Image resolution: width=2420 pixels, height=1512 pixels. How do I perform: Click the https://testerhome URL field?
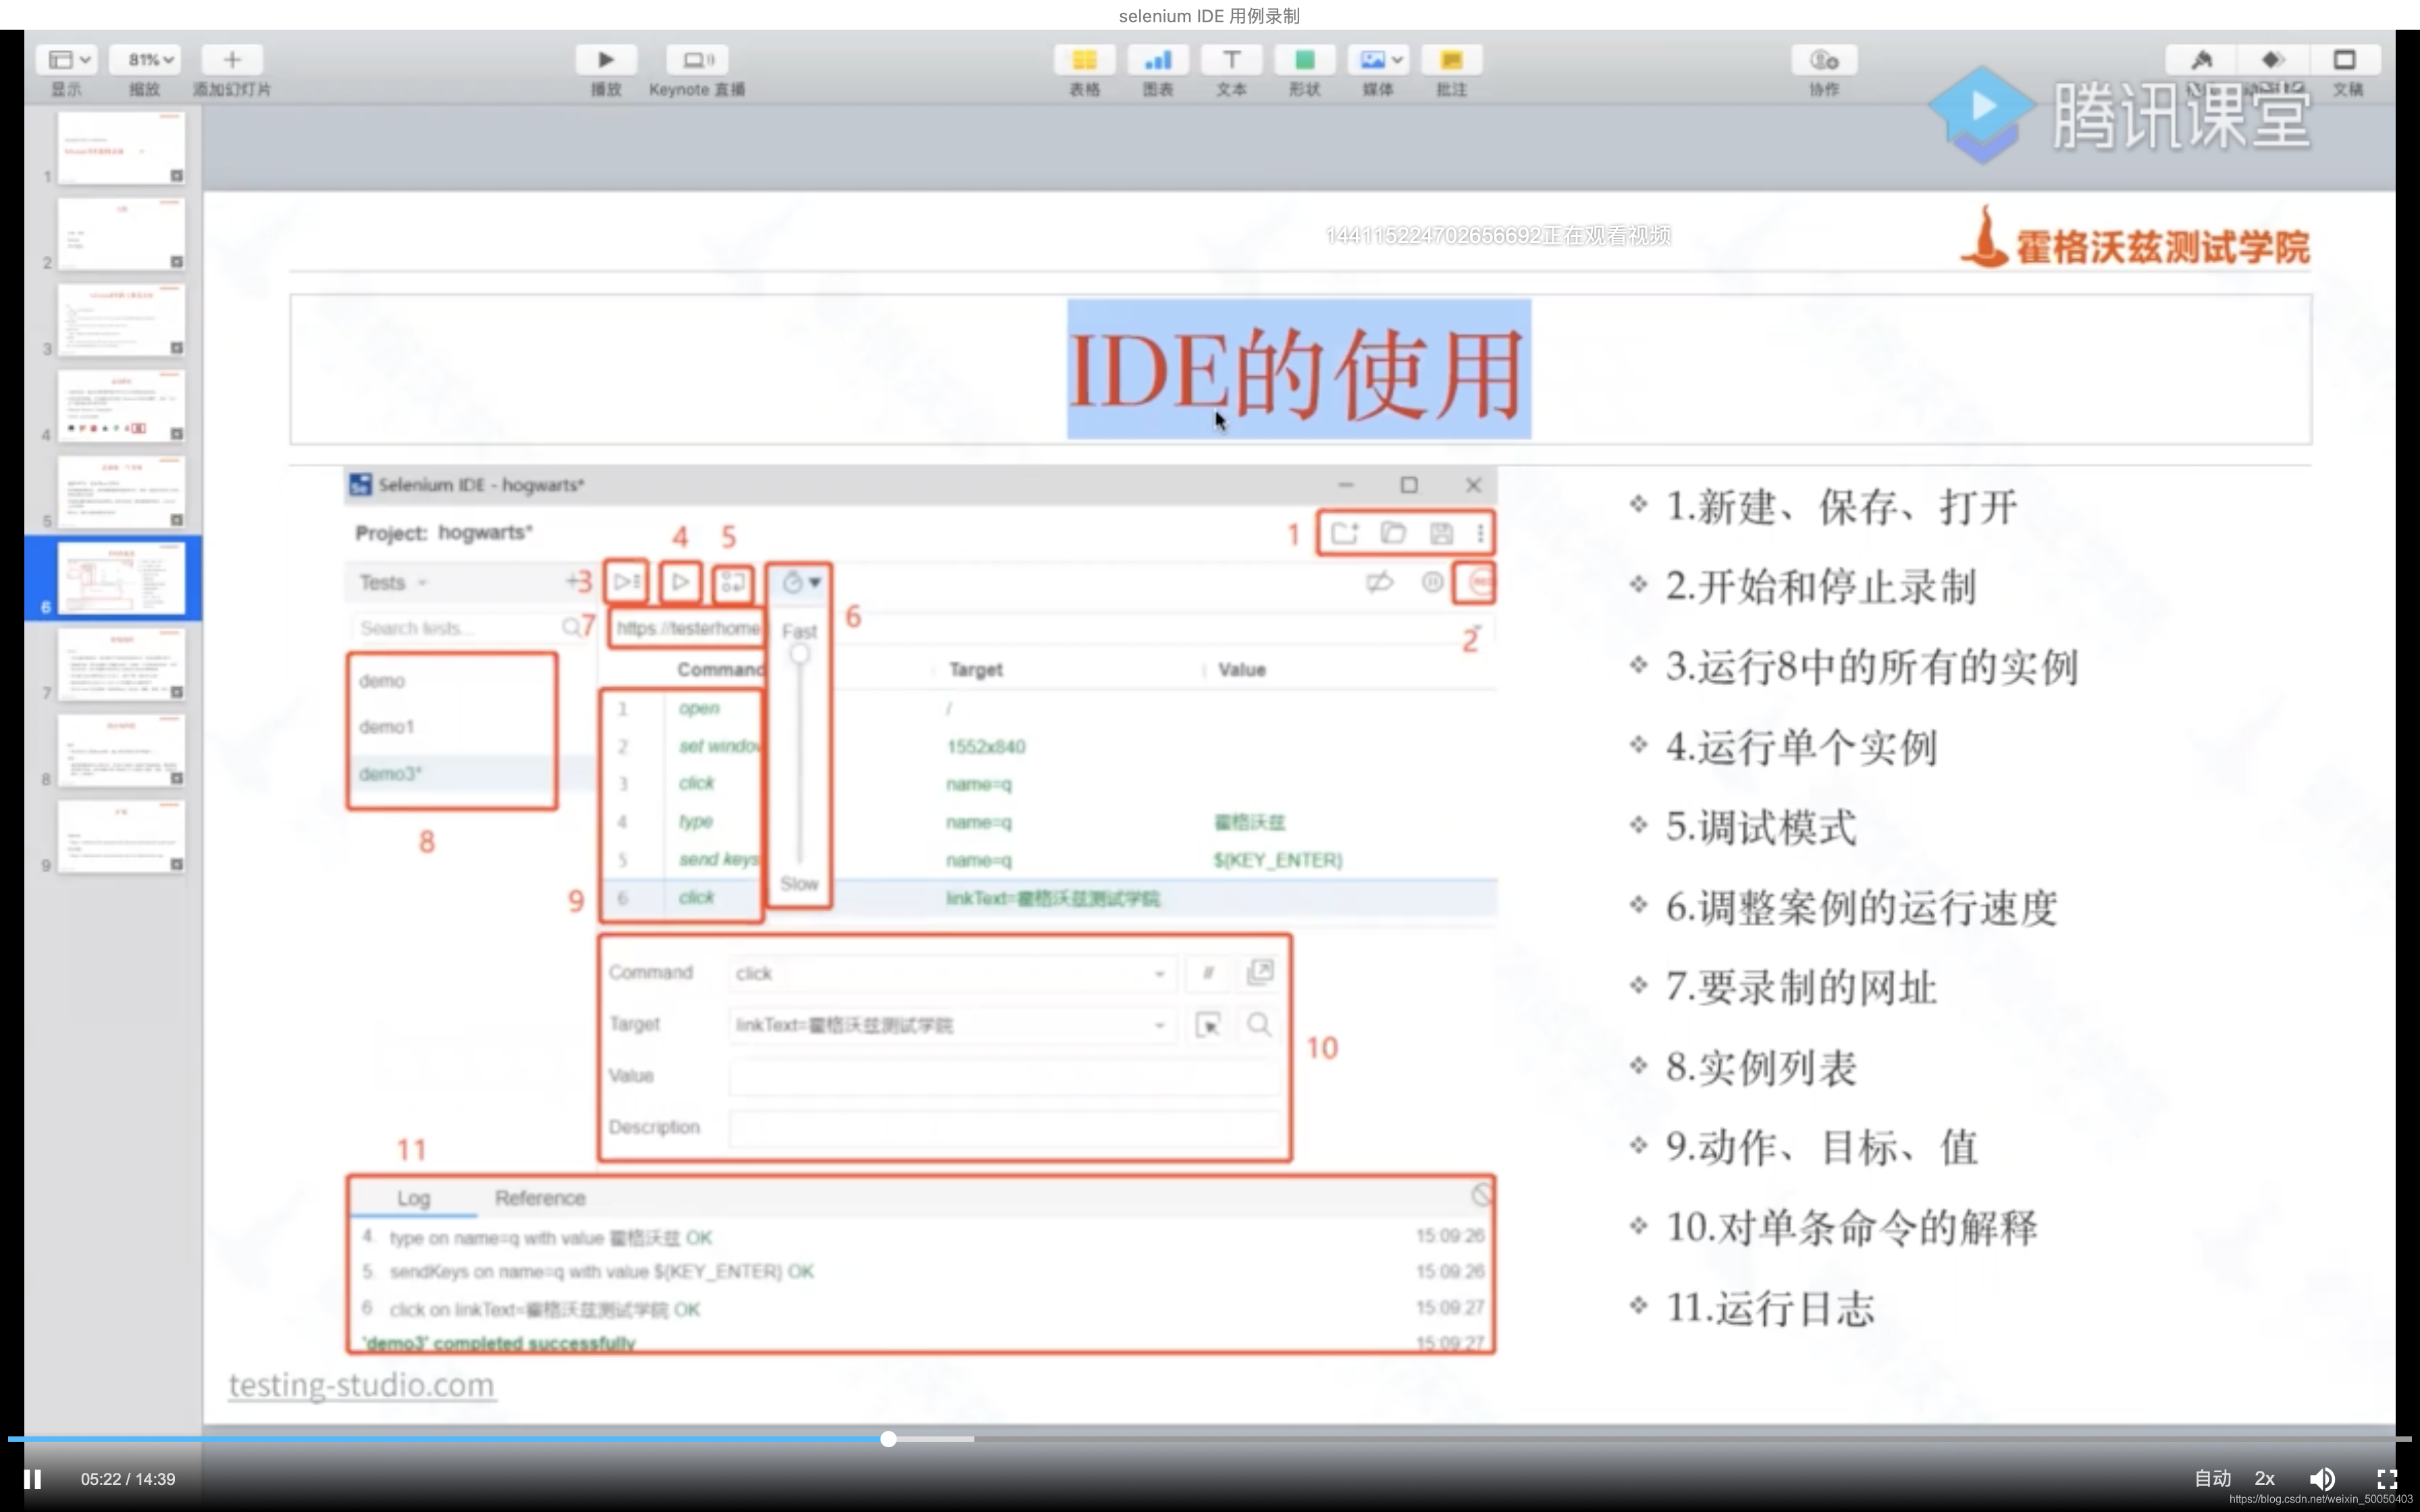pos(687,628)
